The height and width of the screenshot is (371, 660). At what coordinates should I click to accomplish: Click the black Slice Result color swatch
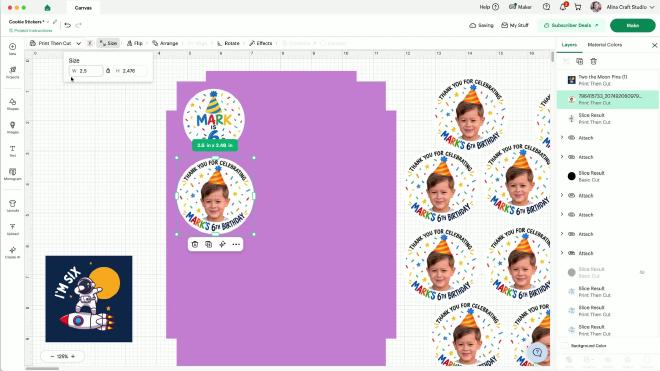571,176
